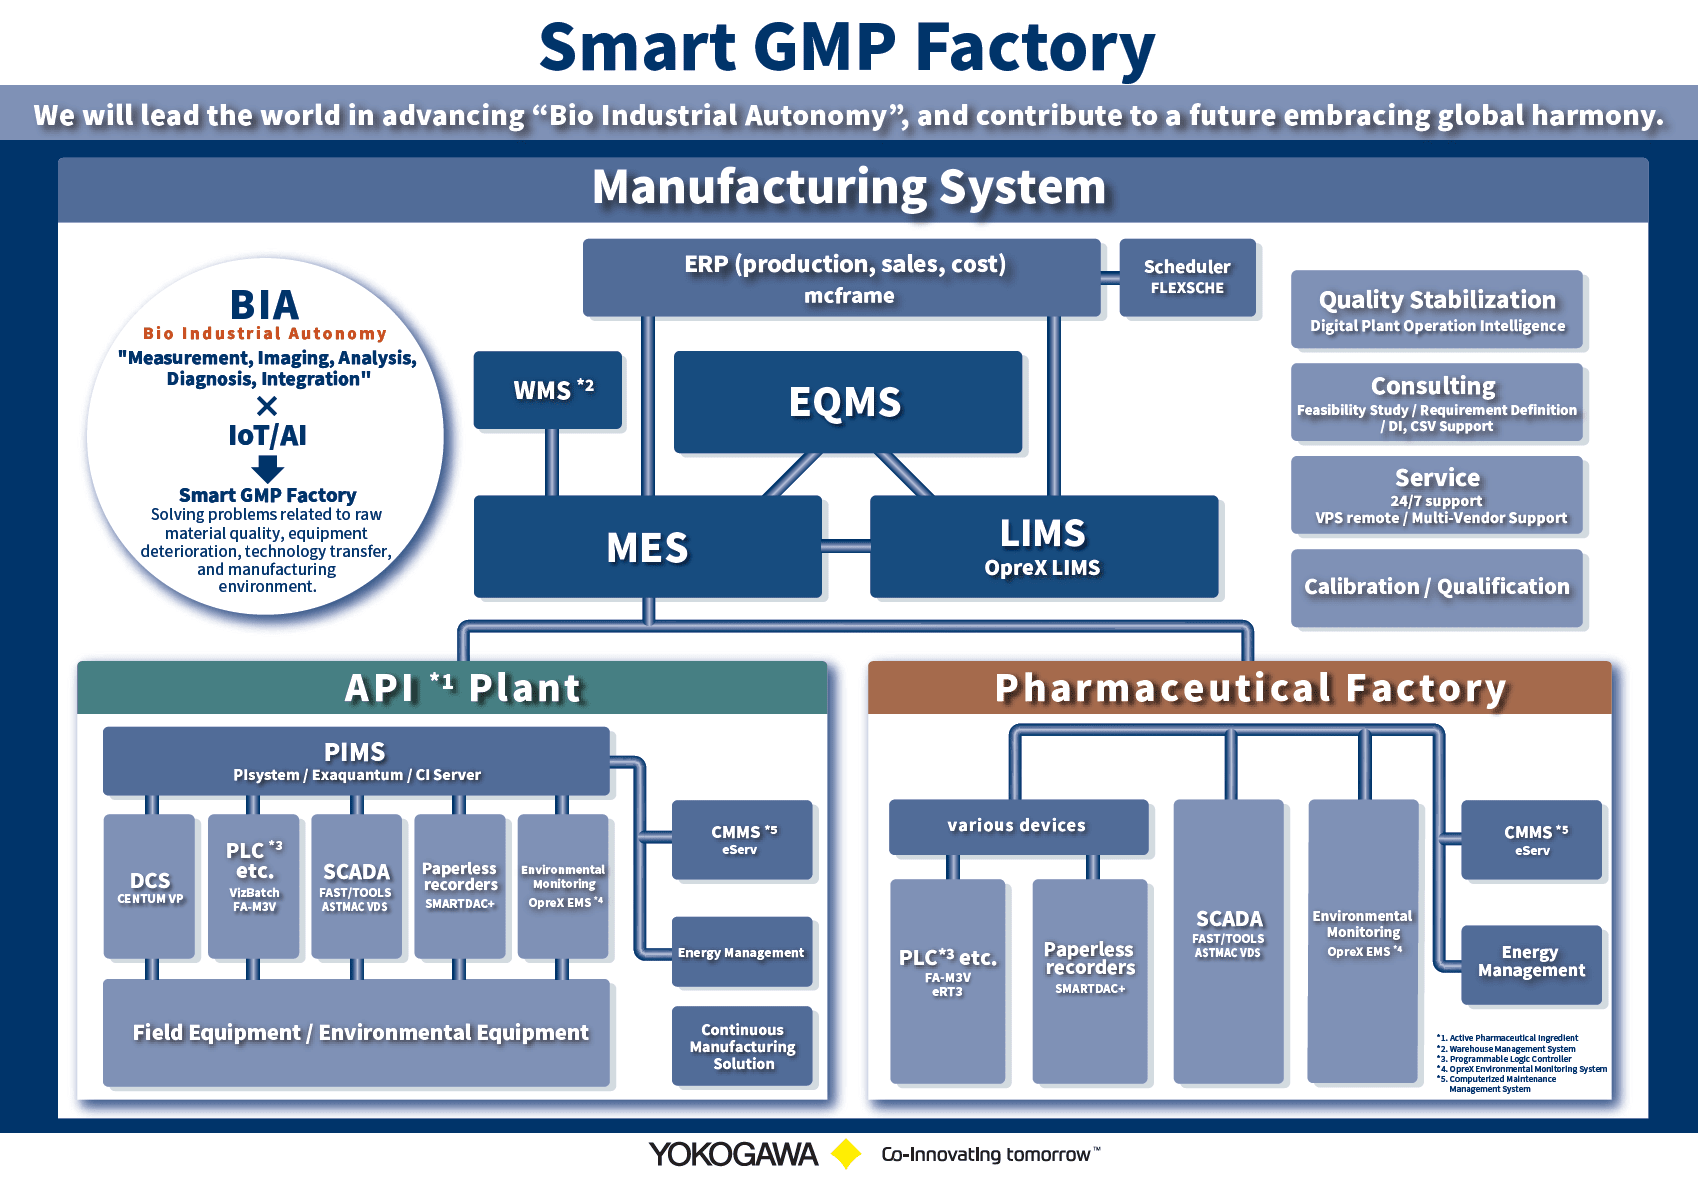Click the Bio Industrial Autonomy red text

[265, 333]
